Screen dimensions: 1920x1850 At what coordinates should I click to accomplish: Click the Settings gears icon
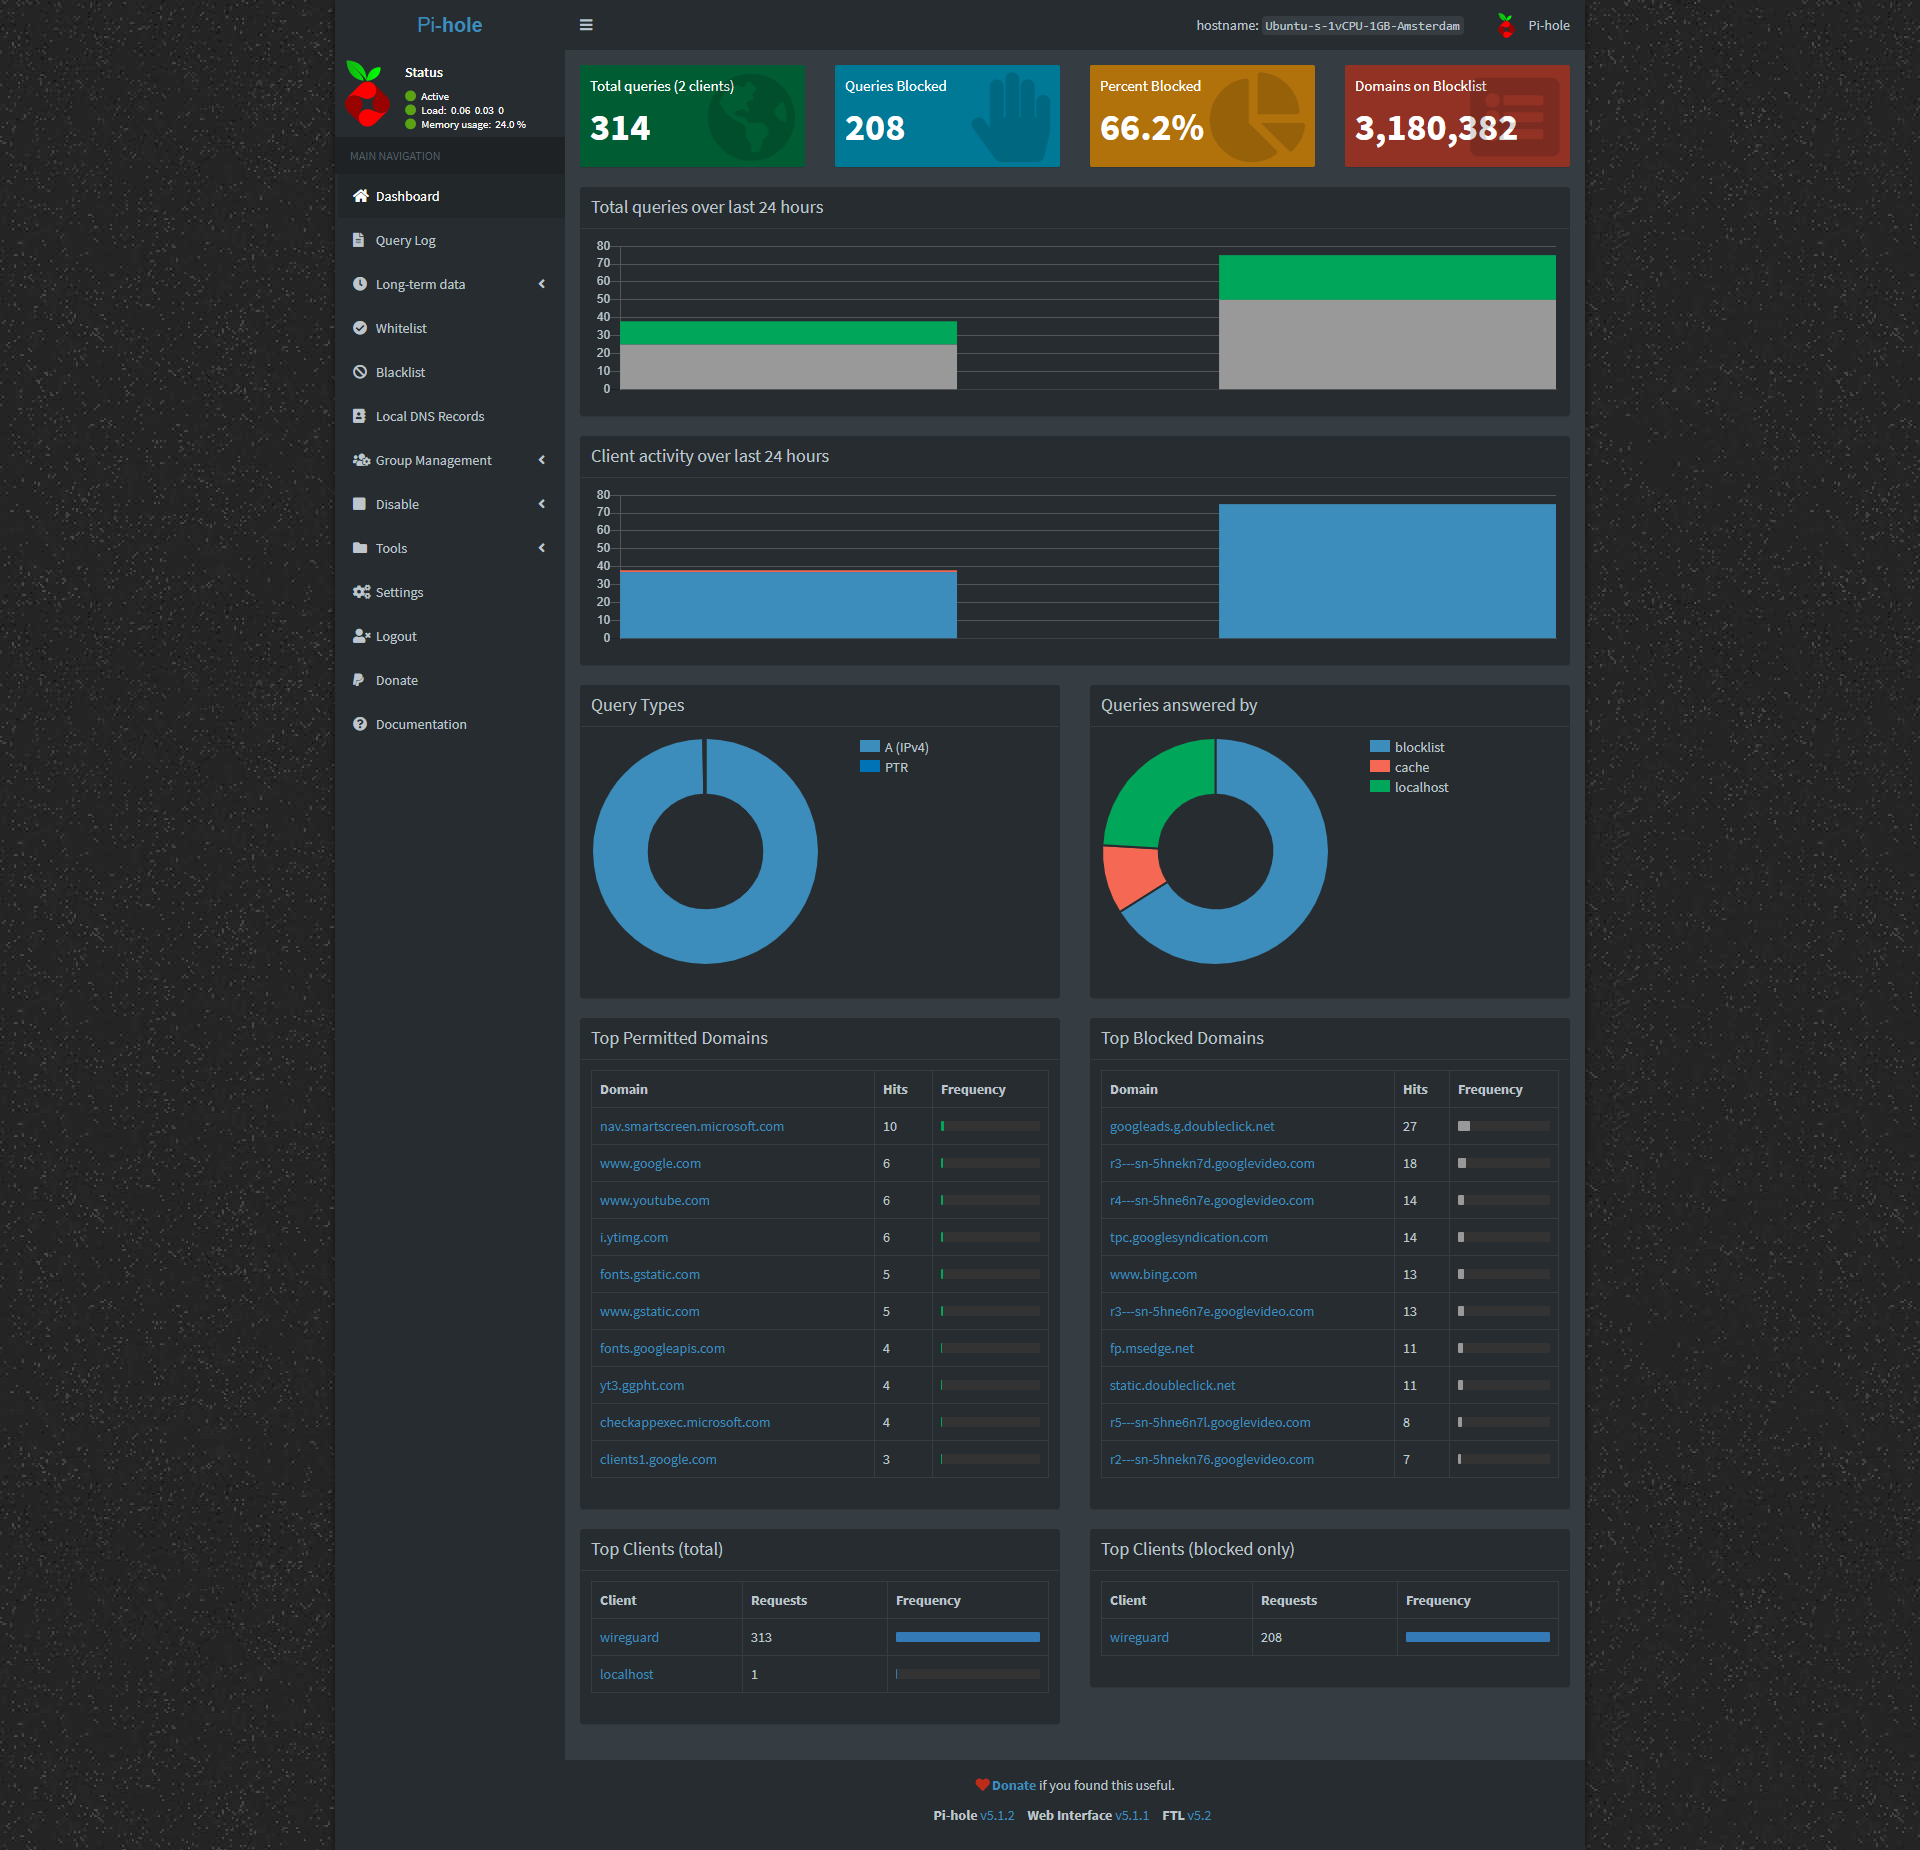[x=361, y=592]
